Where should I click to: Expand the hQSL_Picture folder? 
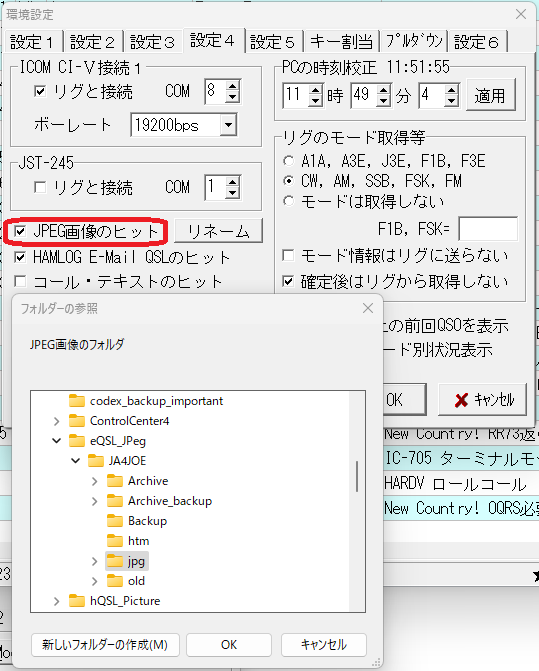[56, 601]
